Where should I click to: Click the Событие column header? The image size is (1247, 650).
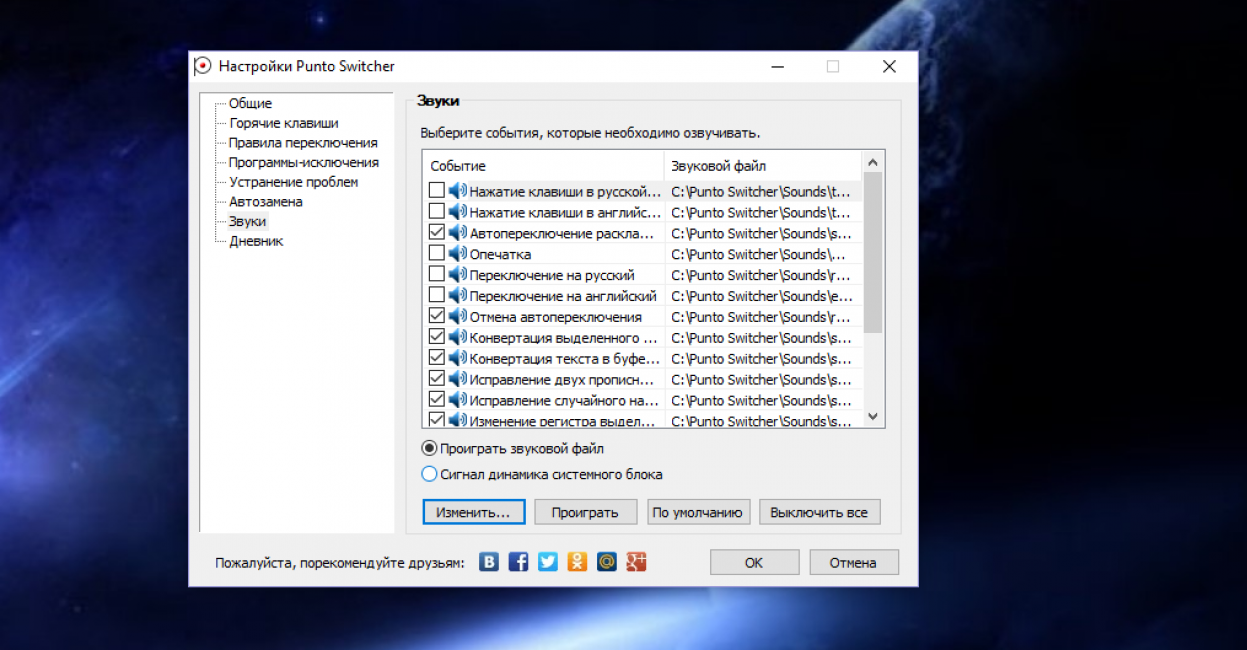tap(544, 166)
